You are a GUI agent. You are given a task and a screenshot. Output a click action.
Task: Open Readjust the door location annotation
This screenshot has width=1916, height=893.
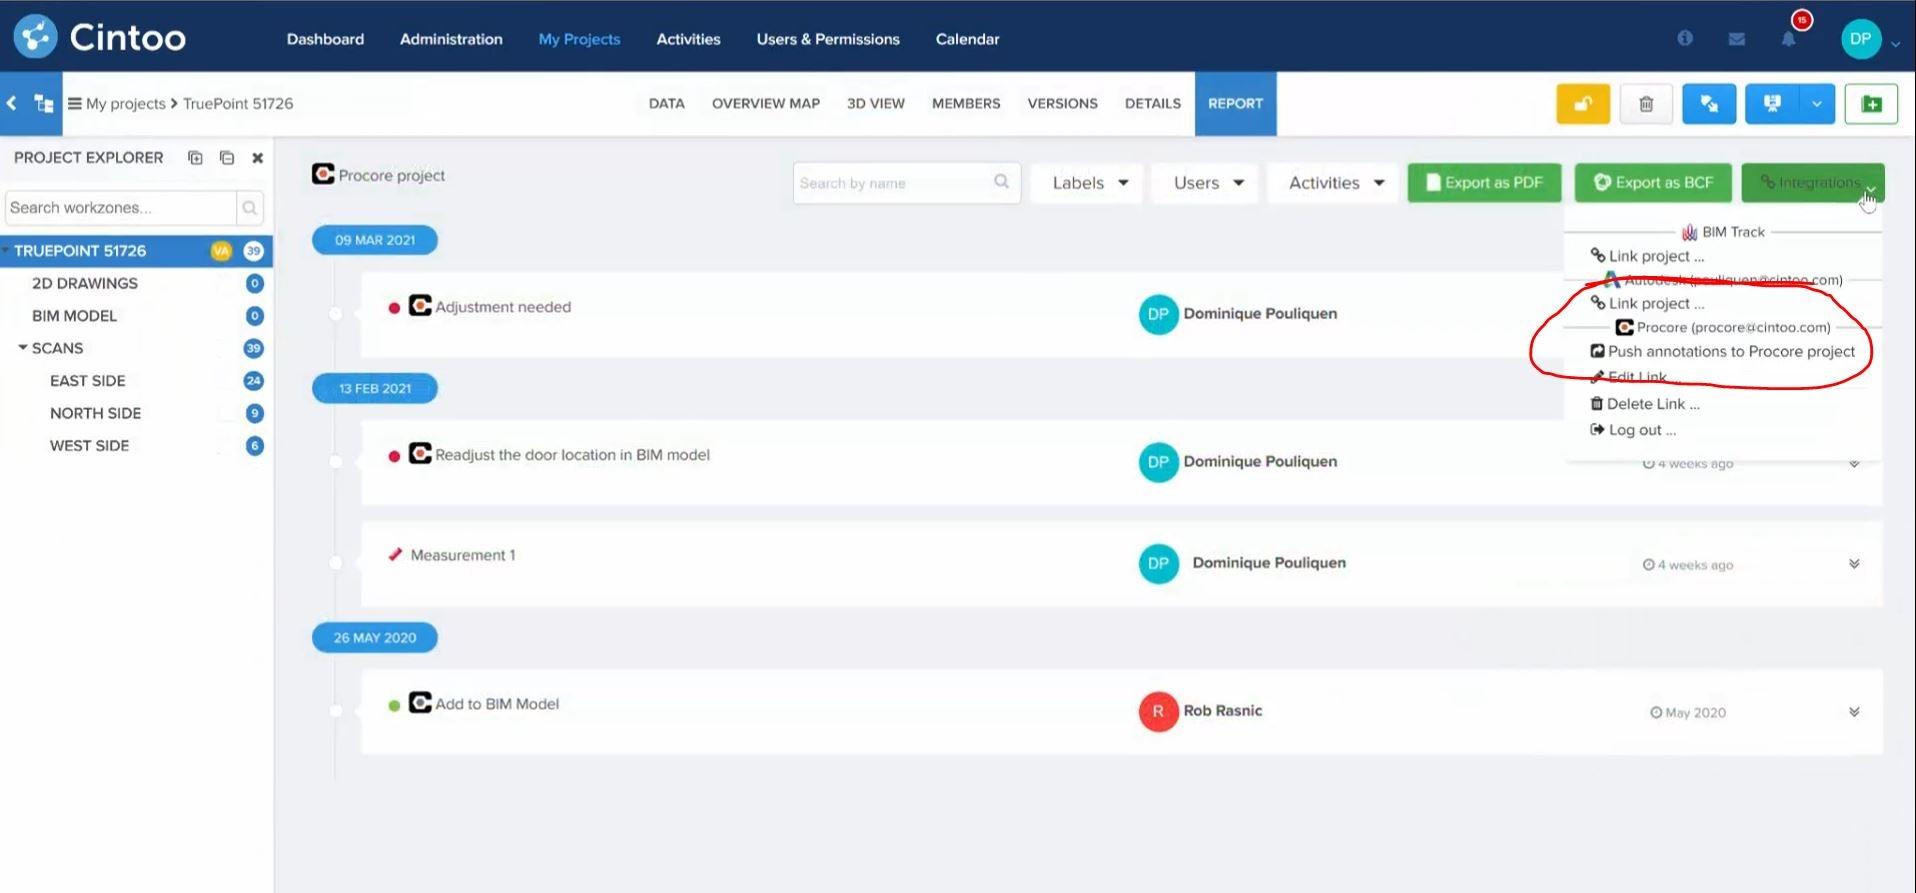click(x=572, y=455)
